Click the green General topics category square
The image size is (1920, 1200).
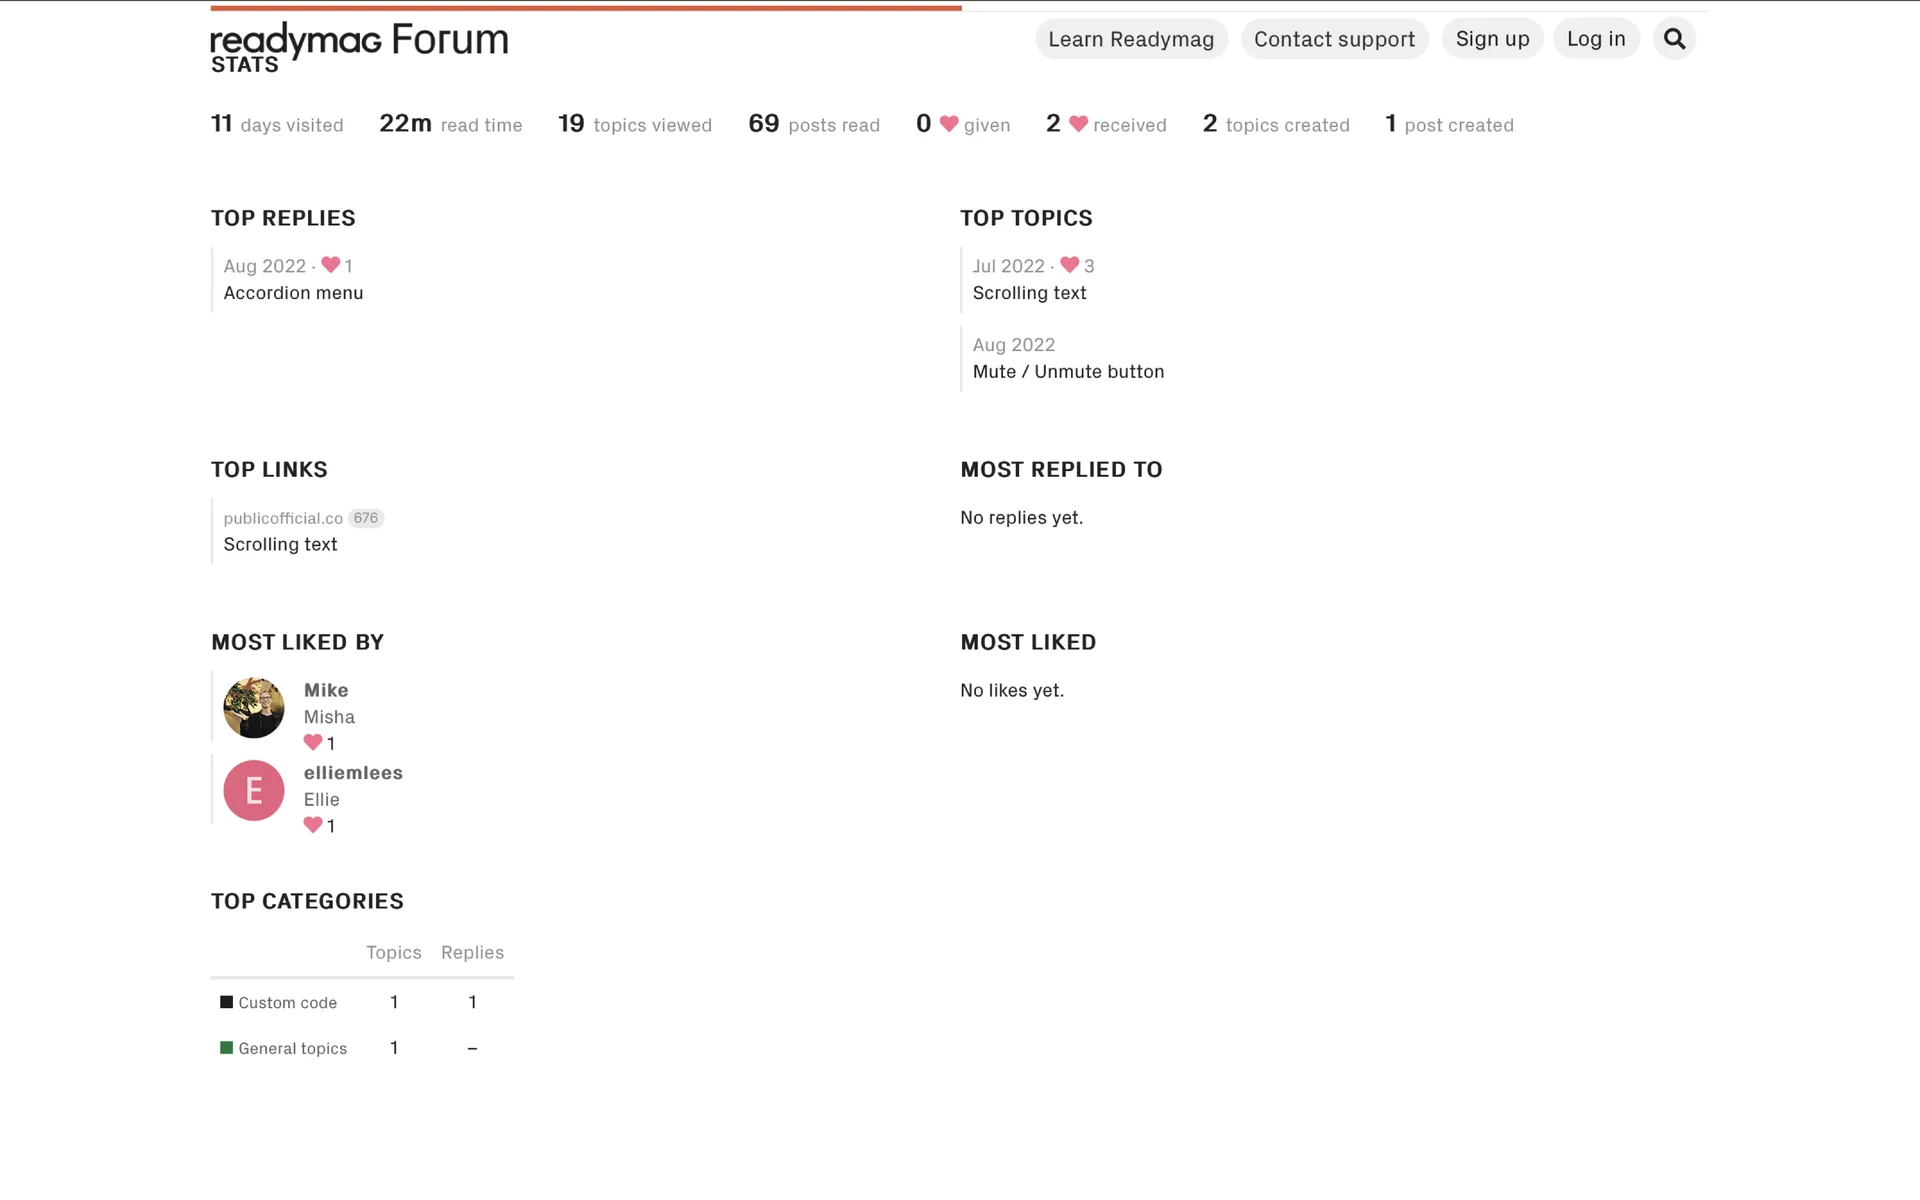[227, 1048]
